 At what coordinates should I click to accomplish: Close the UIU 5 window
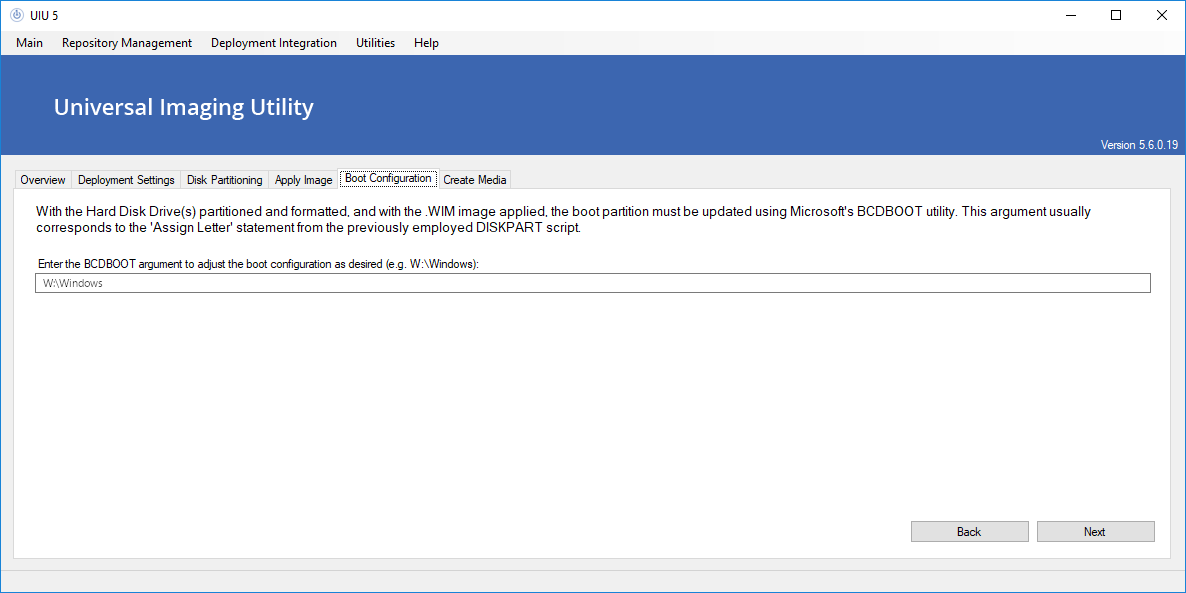pyautogui.click(x=1162, y=15)
